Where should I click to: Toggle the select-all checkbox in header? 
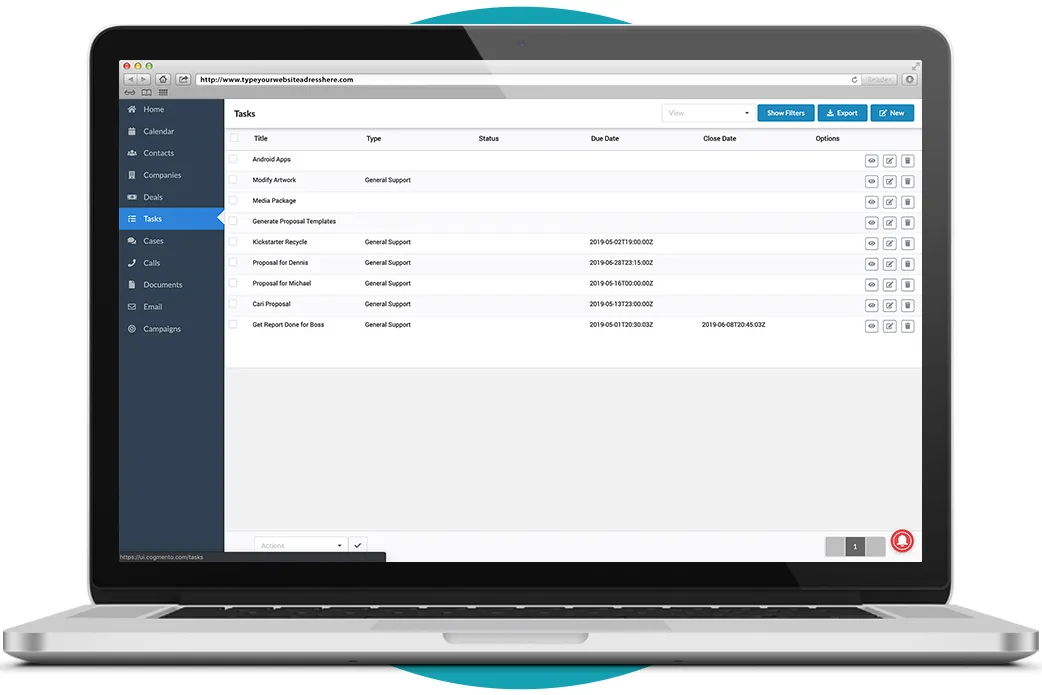(234, 138)
